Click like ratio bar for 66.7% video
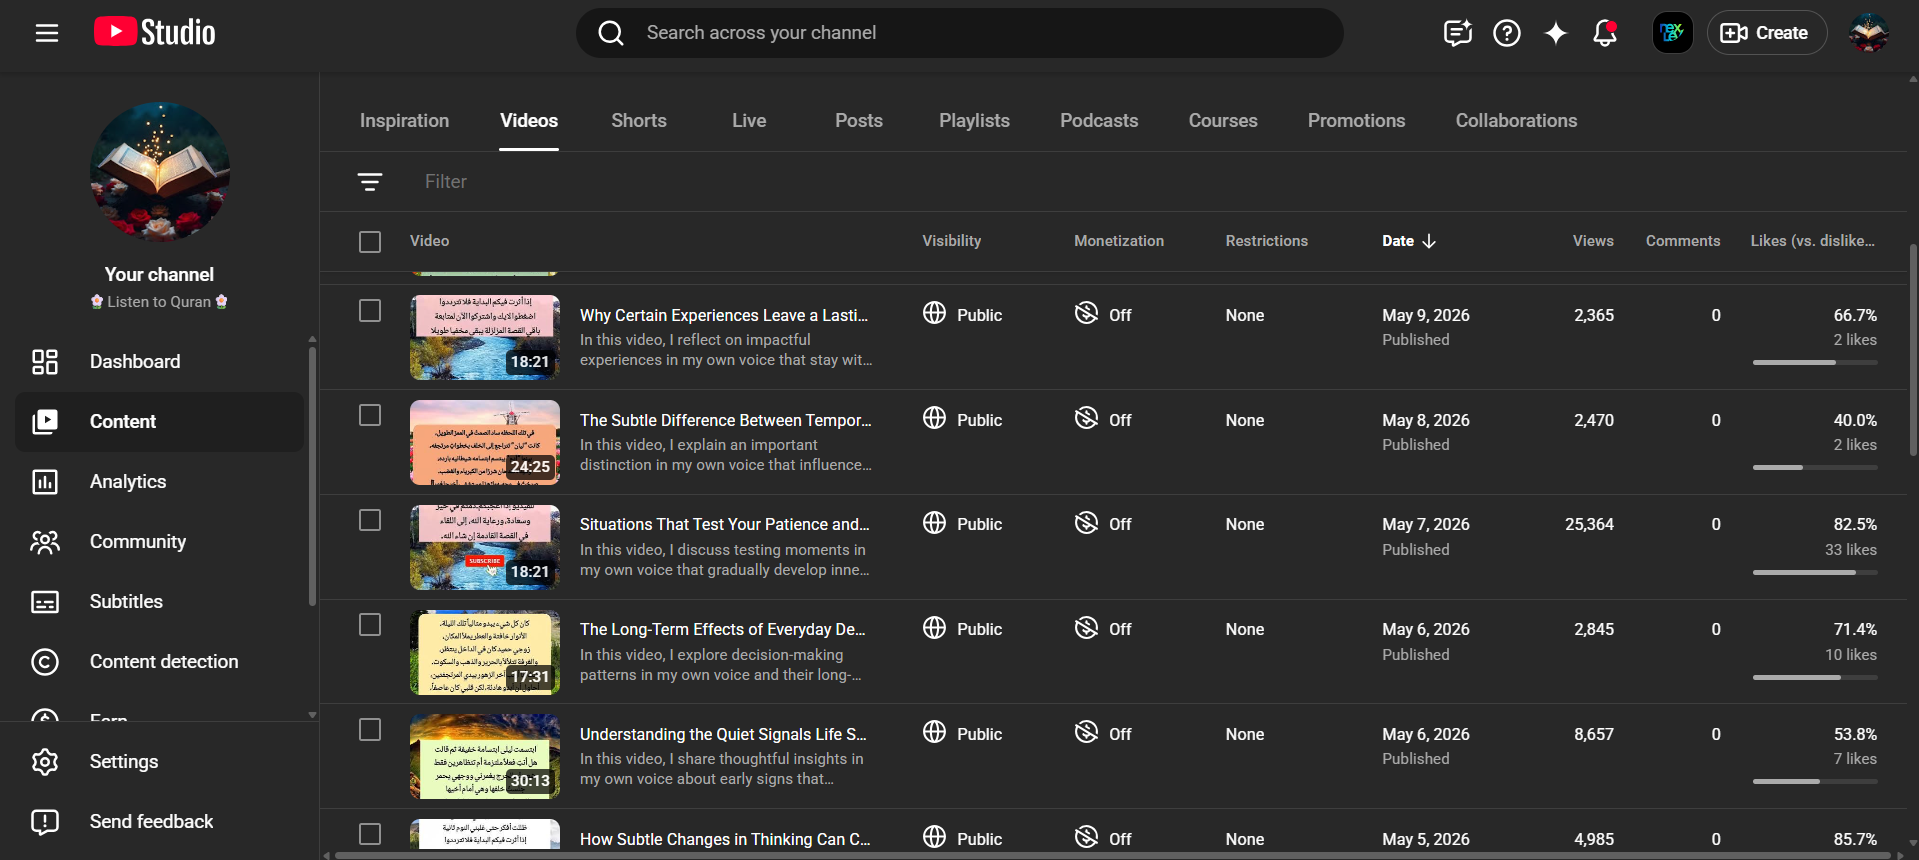This screenshot has width=1919, height=860. pos(1815,362)
